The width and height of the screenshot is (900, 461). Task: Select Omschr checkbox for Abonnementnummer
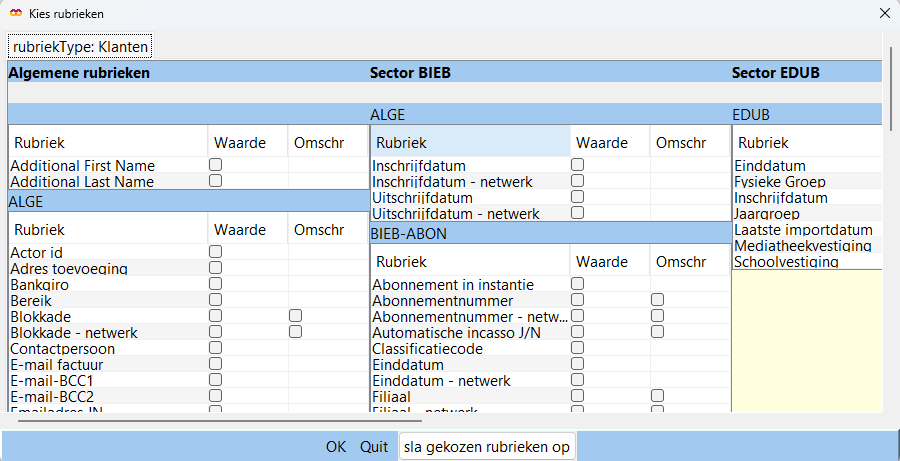tap(657, 300)
